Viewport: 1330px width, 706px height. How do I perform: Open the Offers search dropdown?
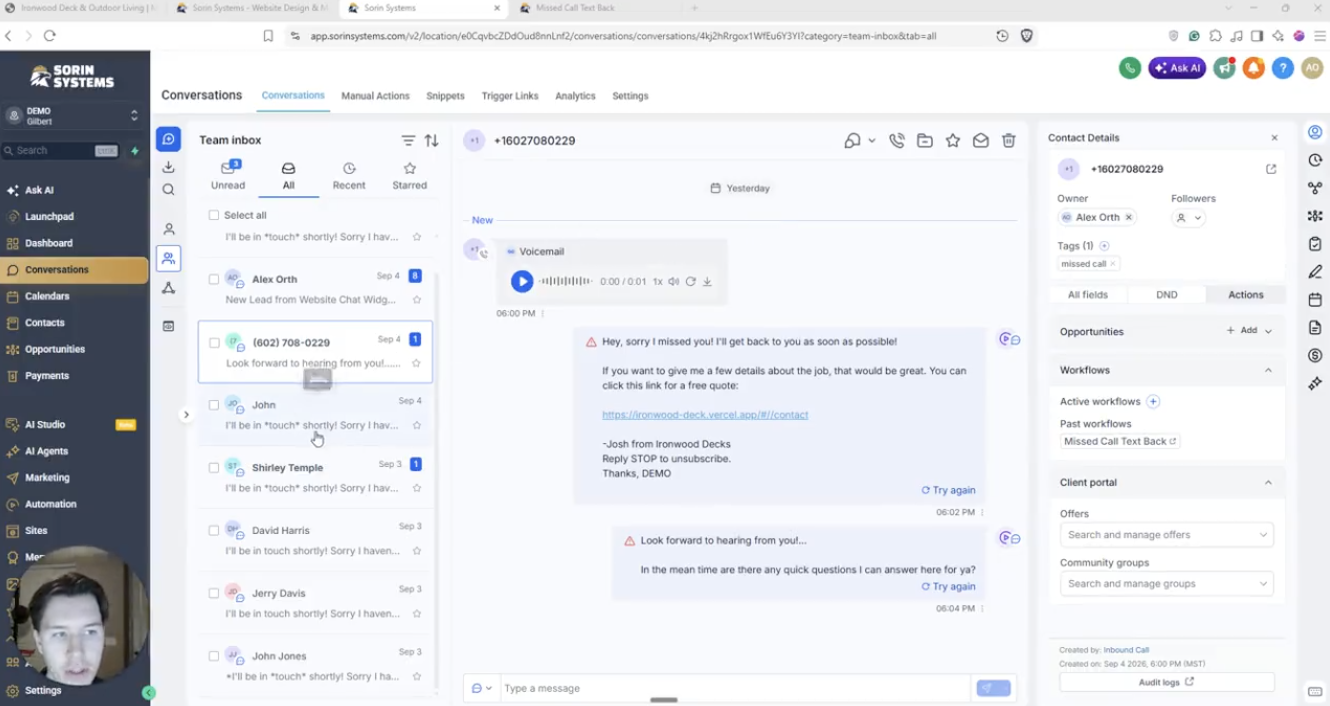click(x=1166, y=535)
